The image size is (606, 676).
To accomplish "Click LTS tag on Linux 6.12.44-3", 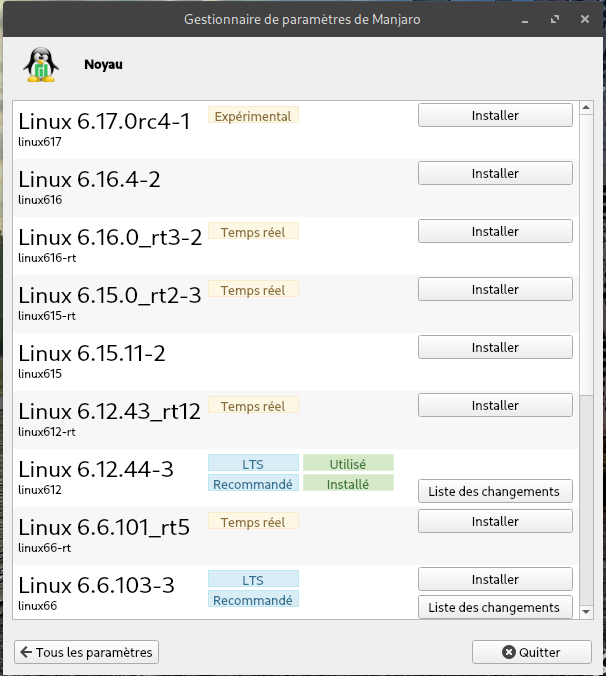I will pos(253,463).
